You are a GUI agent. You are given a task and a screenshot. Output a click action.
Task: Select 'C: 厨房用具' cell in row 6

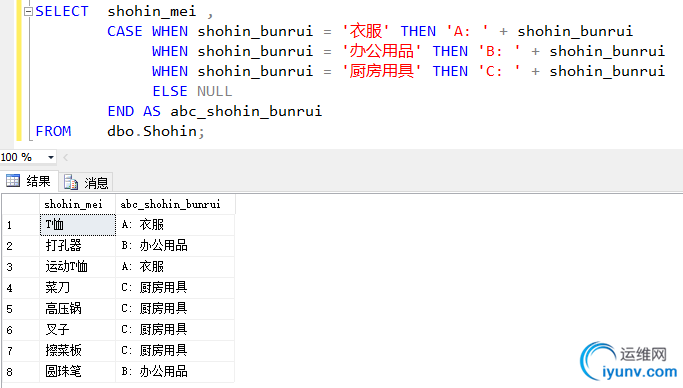point(175,330)
